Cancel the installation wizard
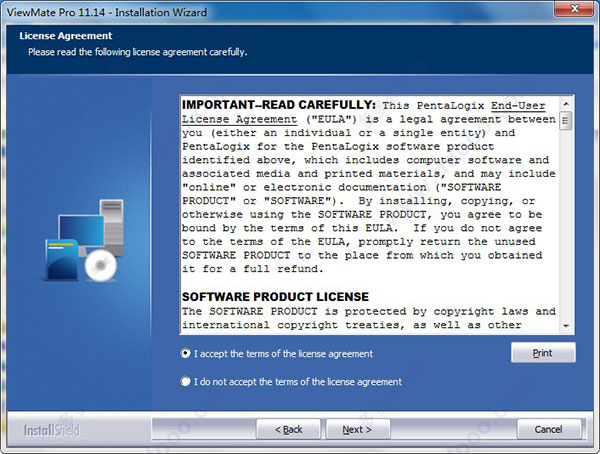The image size is (600, 454). [549, 430]
